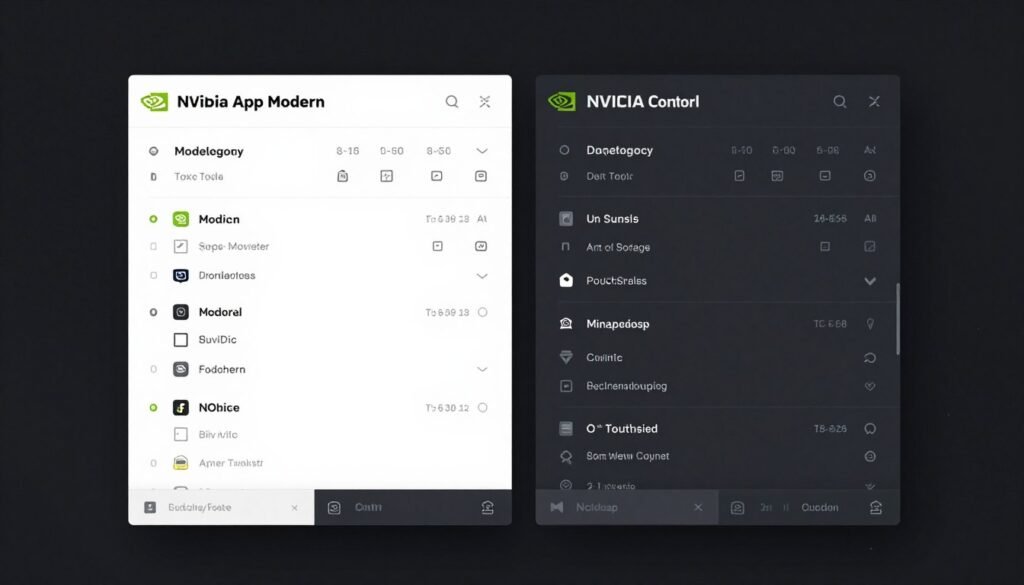
Task: Open search in the NVICIA Contorl panel
Action: (x=840, y=101)
